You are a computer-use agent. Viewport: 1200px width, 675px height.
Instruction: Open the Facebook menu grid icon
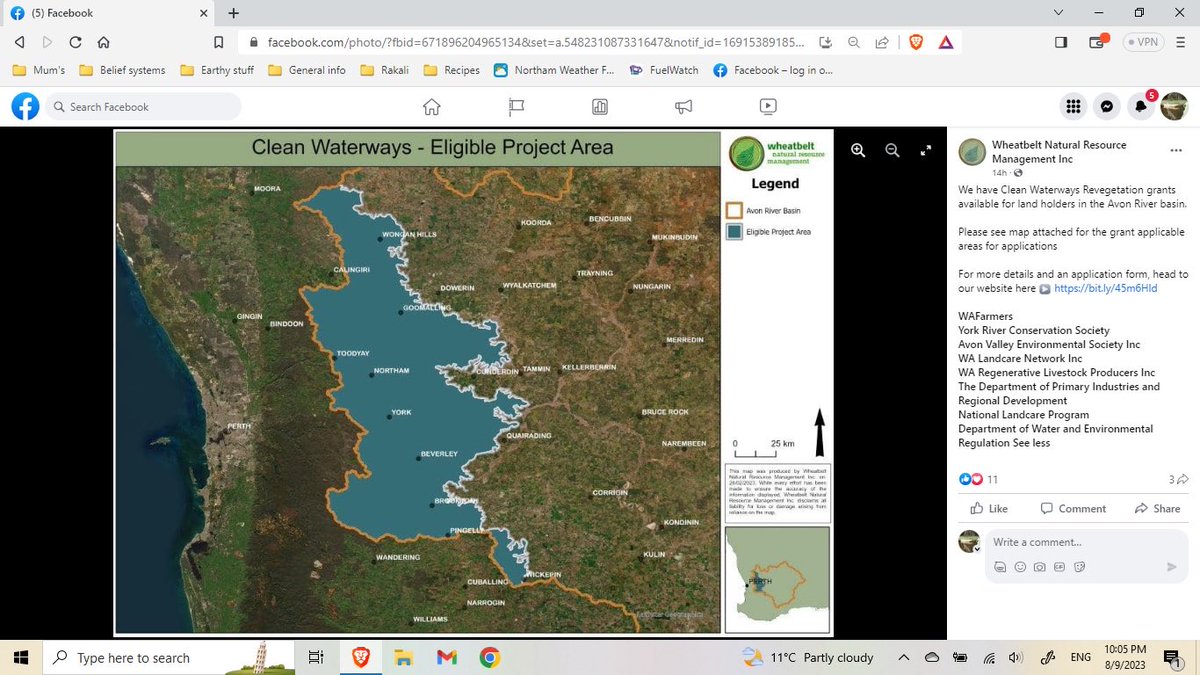pyautogui.click(x=1073, y=106)
